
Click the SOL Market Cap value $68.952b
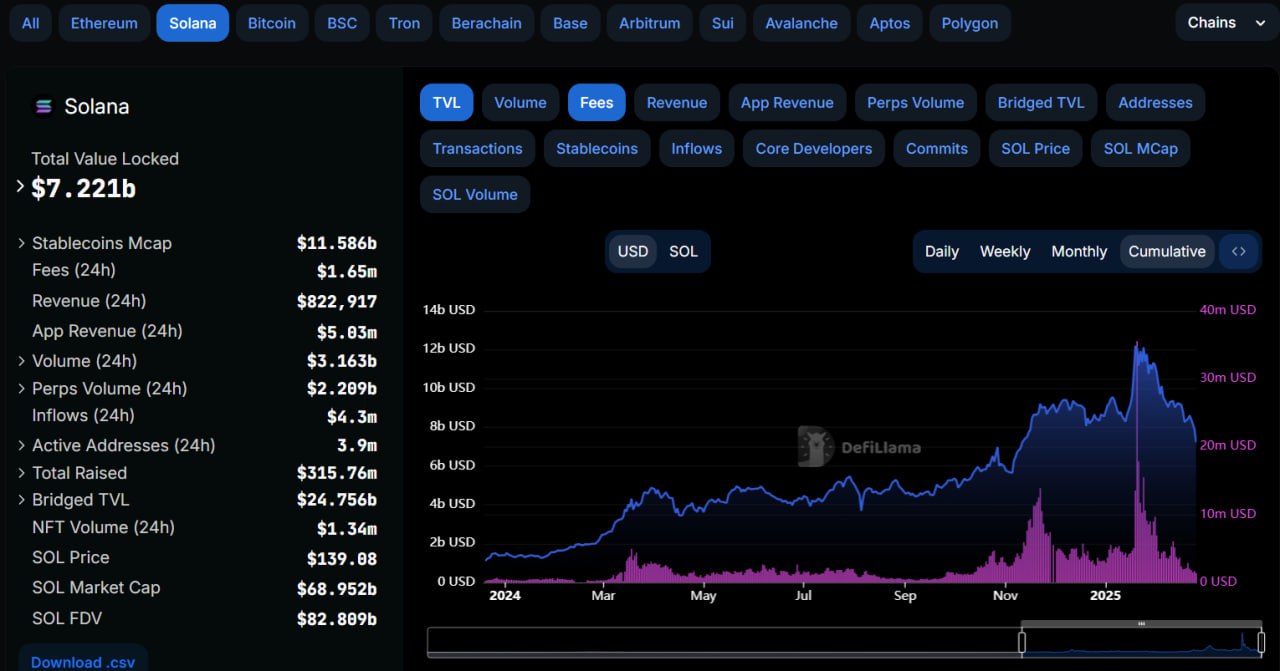coord(337,588)
